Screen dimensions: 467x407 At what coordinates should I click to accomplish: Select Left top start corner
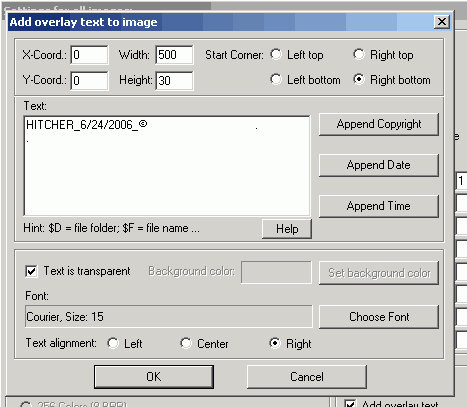tap(276, 54)
